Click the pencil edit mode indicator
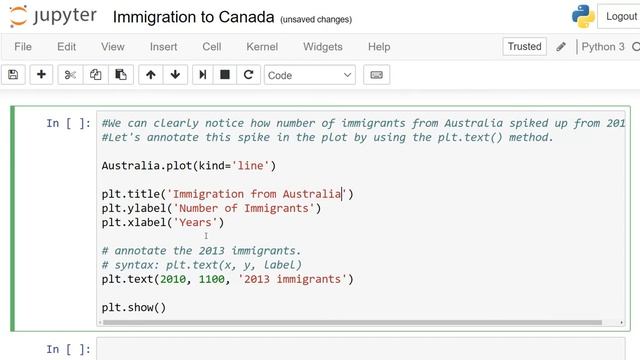 [561, 47]
